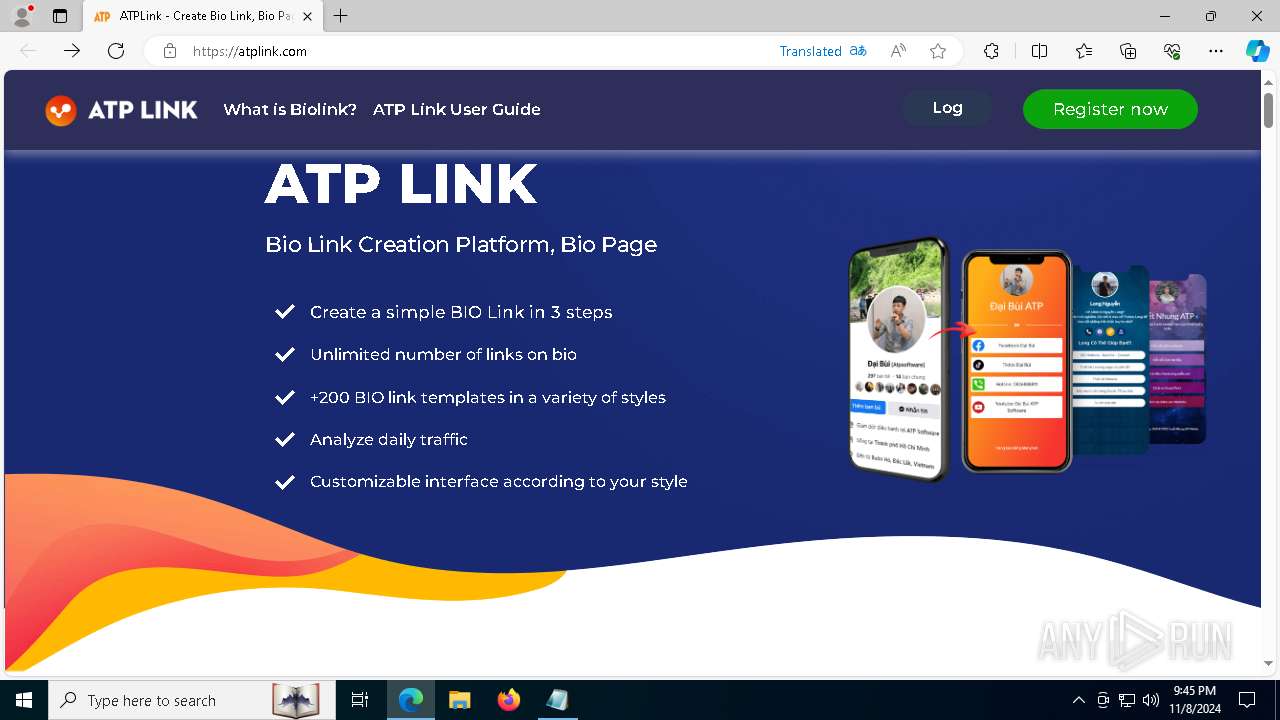Click the phone mockups image

point(1027,359)
